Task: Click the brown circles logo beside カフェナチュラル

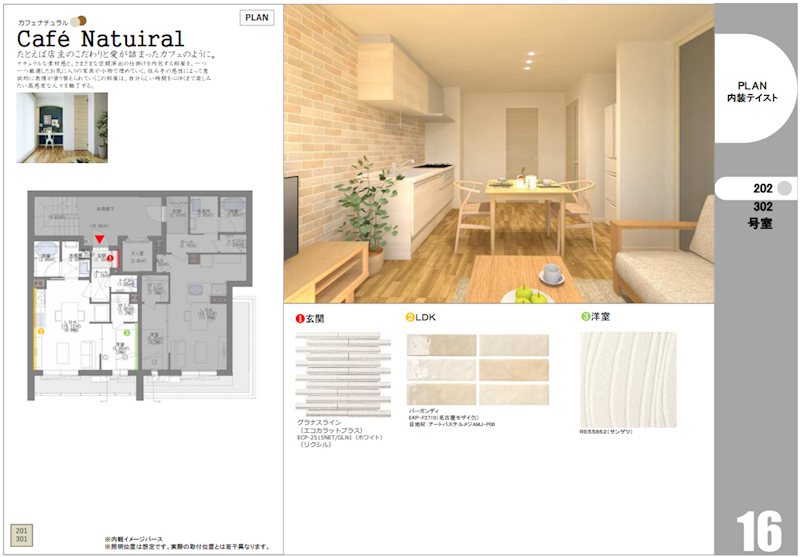Action: coord(81,20)
